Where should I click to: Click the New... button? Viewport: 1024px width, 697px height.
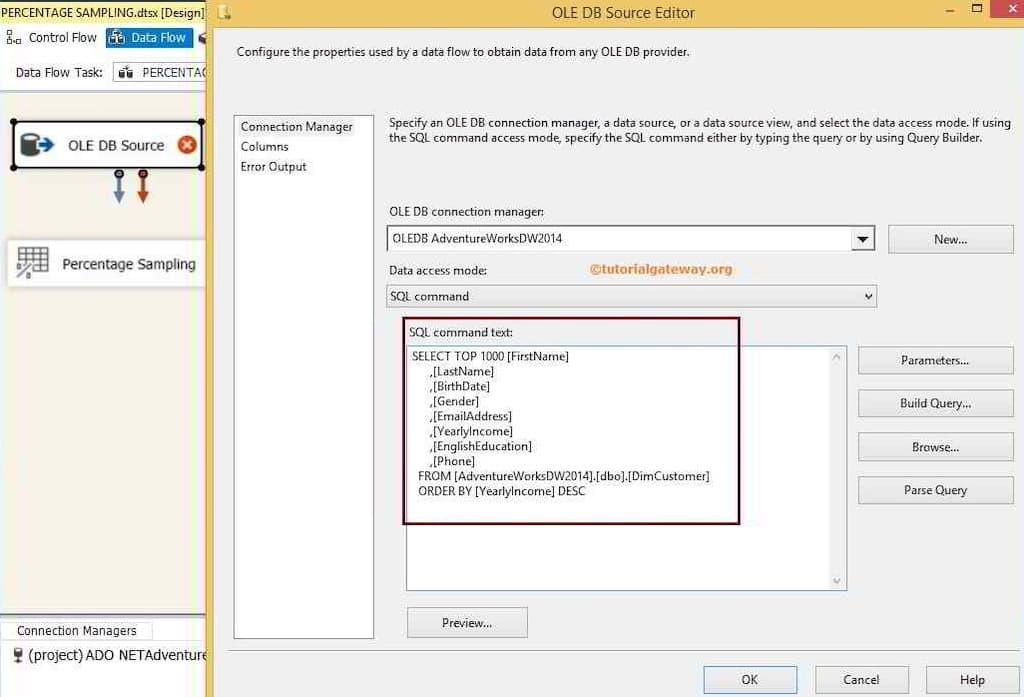950,240
